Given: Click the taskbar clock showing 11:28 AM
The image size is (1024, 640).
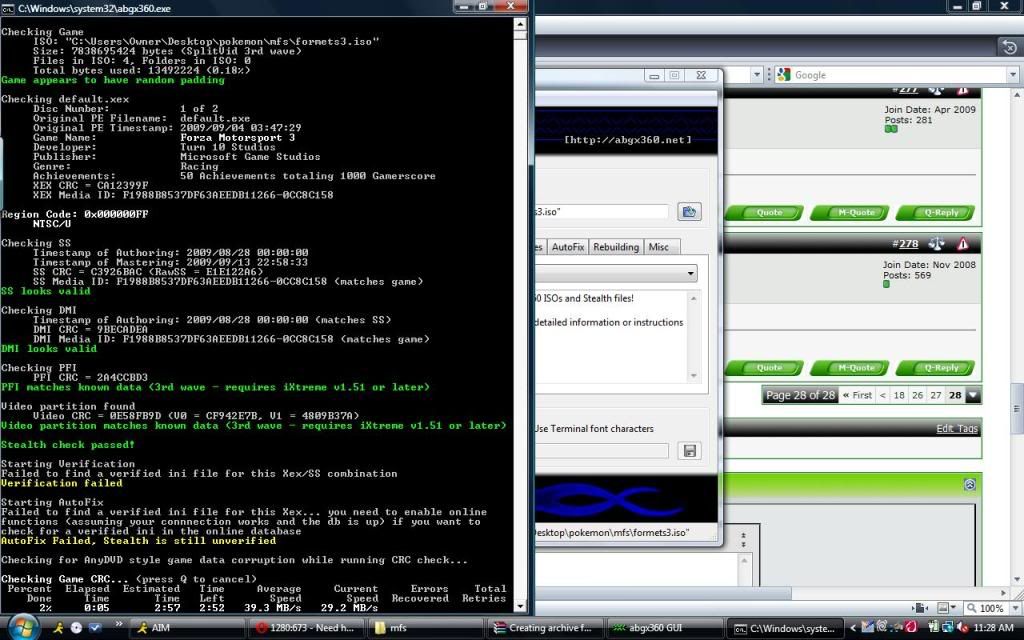Looking at the screenshot, I should coord(993,628).
